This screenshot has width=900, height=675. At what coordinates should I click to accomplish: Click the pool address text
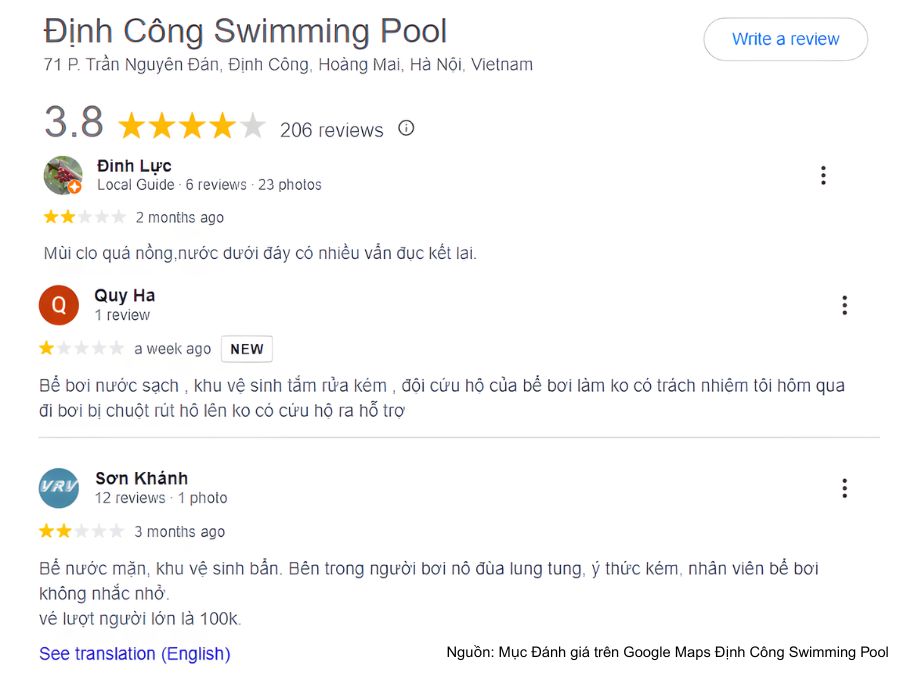[x=288, y=65]
